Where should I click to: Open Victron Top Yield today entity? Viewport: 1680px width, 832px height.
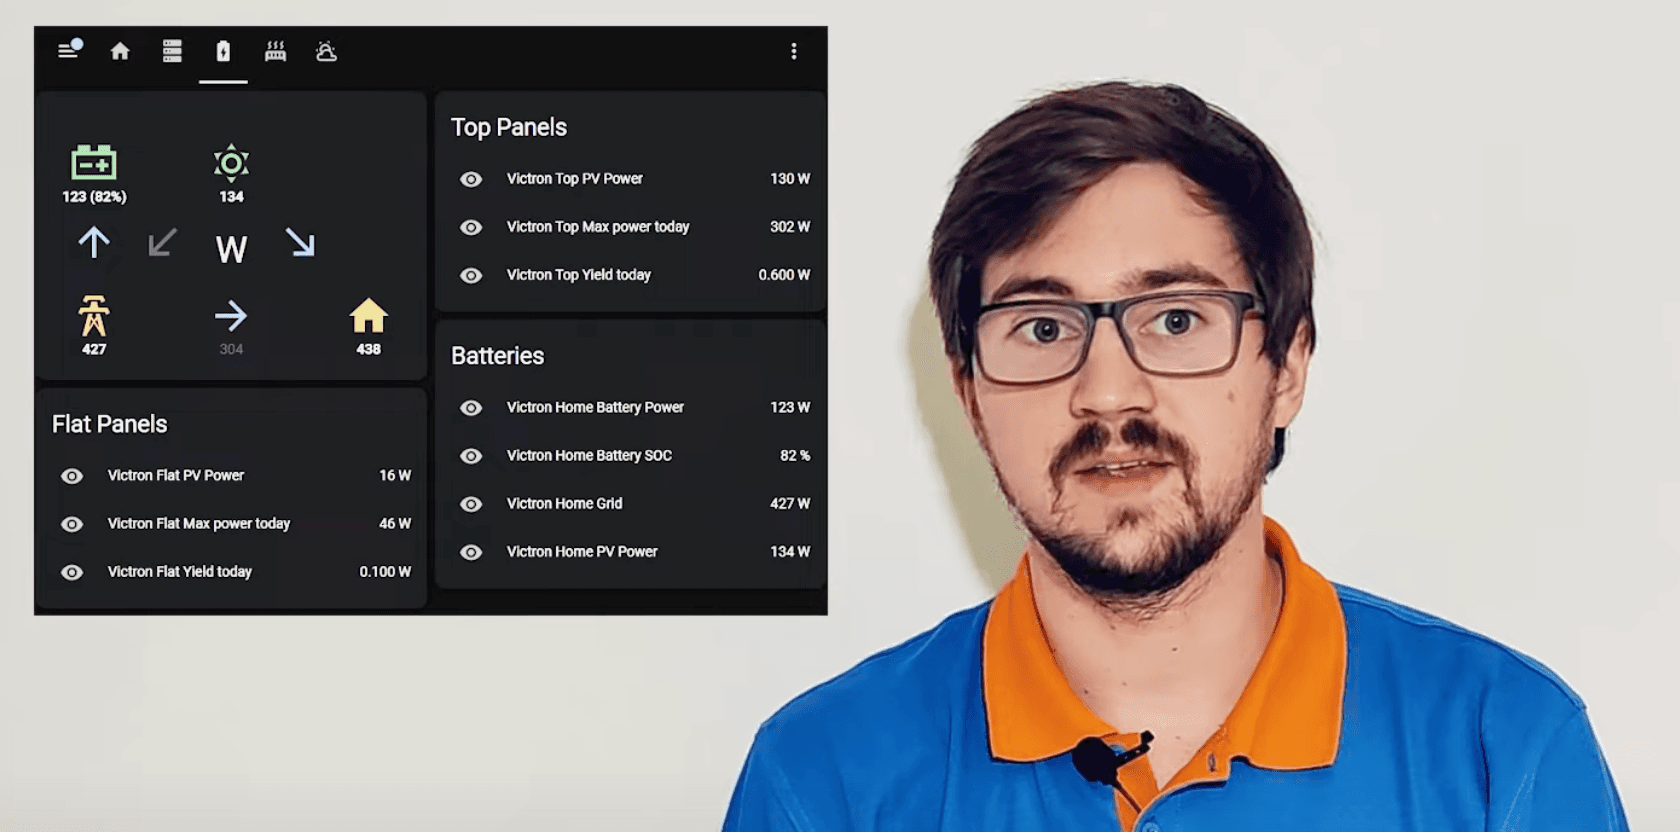tap(578, 275)
